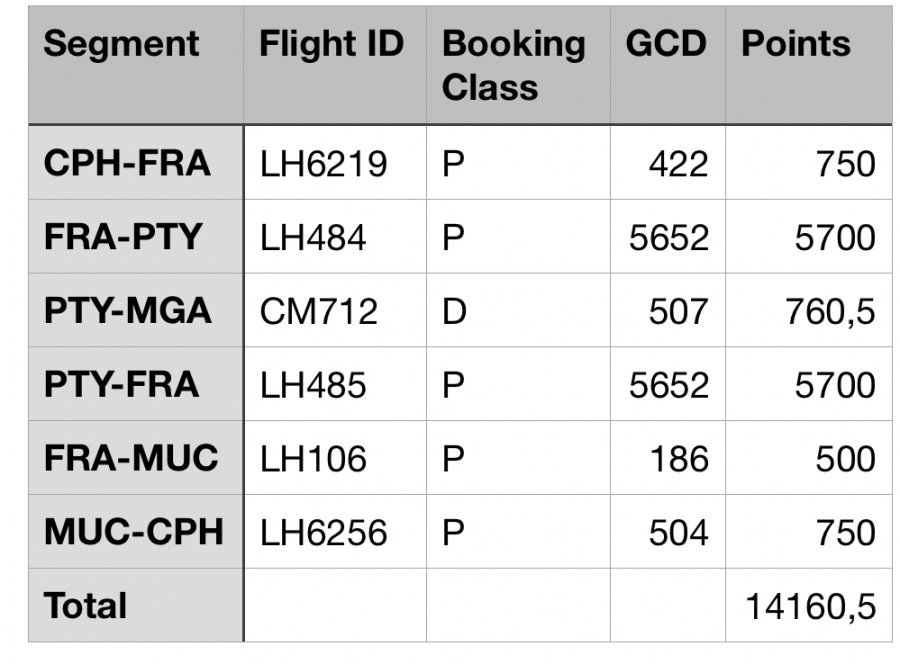Select the CPH-FRA segment cell
The height and width of the screenshot is (664, 900).
point(127,163)
